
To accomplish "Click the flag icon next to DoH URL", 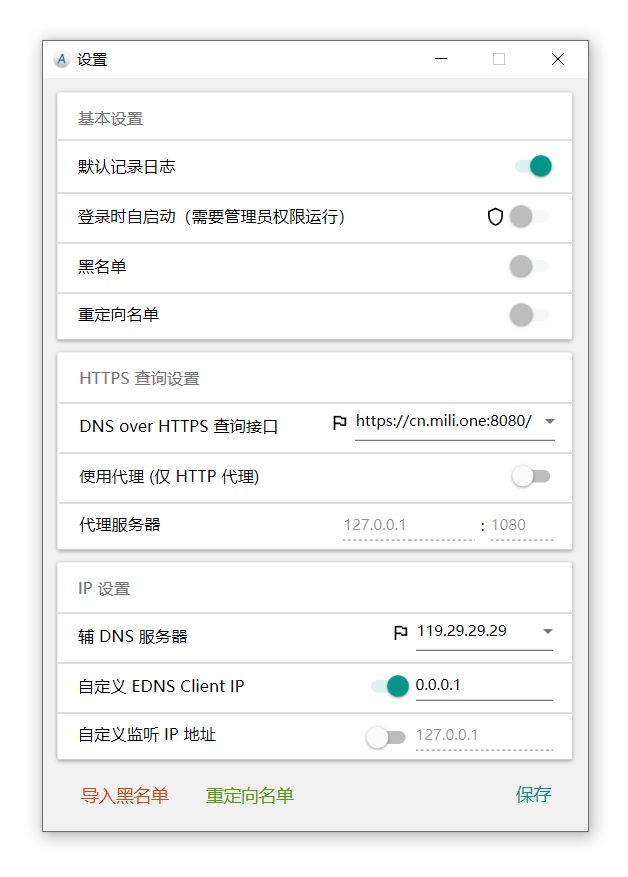I will 340,423.
